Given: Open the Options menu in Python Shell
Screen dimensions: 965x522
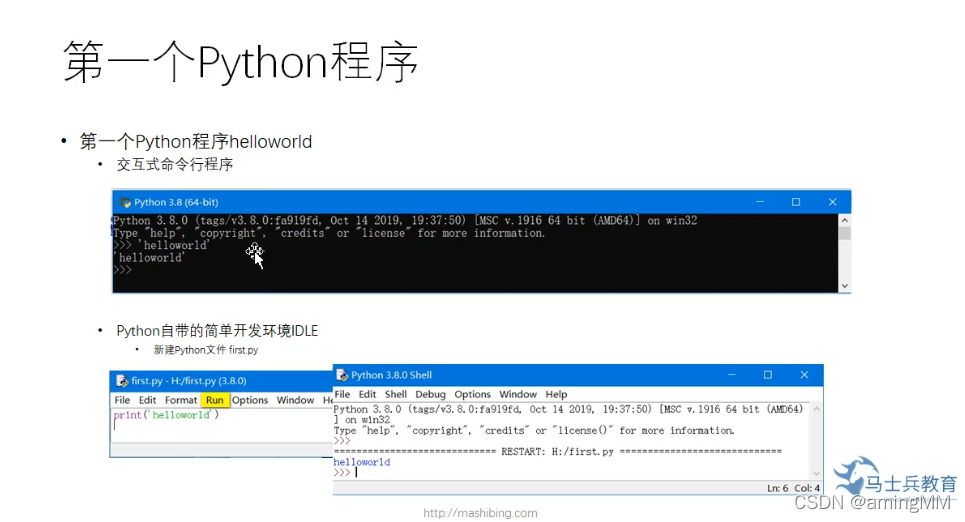Looking at the screenshot, I should [473, 394].
